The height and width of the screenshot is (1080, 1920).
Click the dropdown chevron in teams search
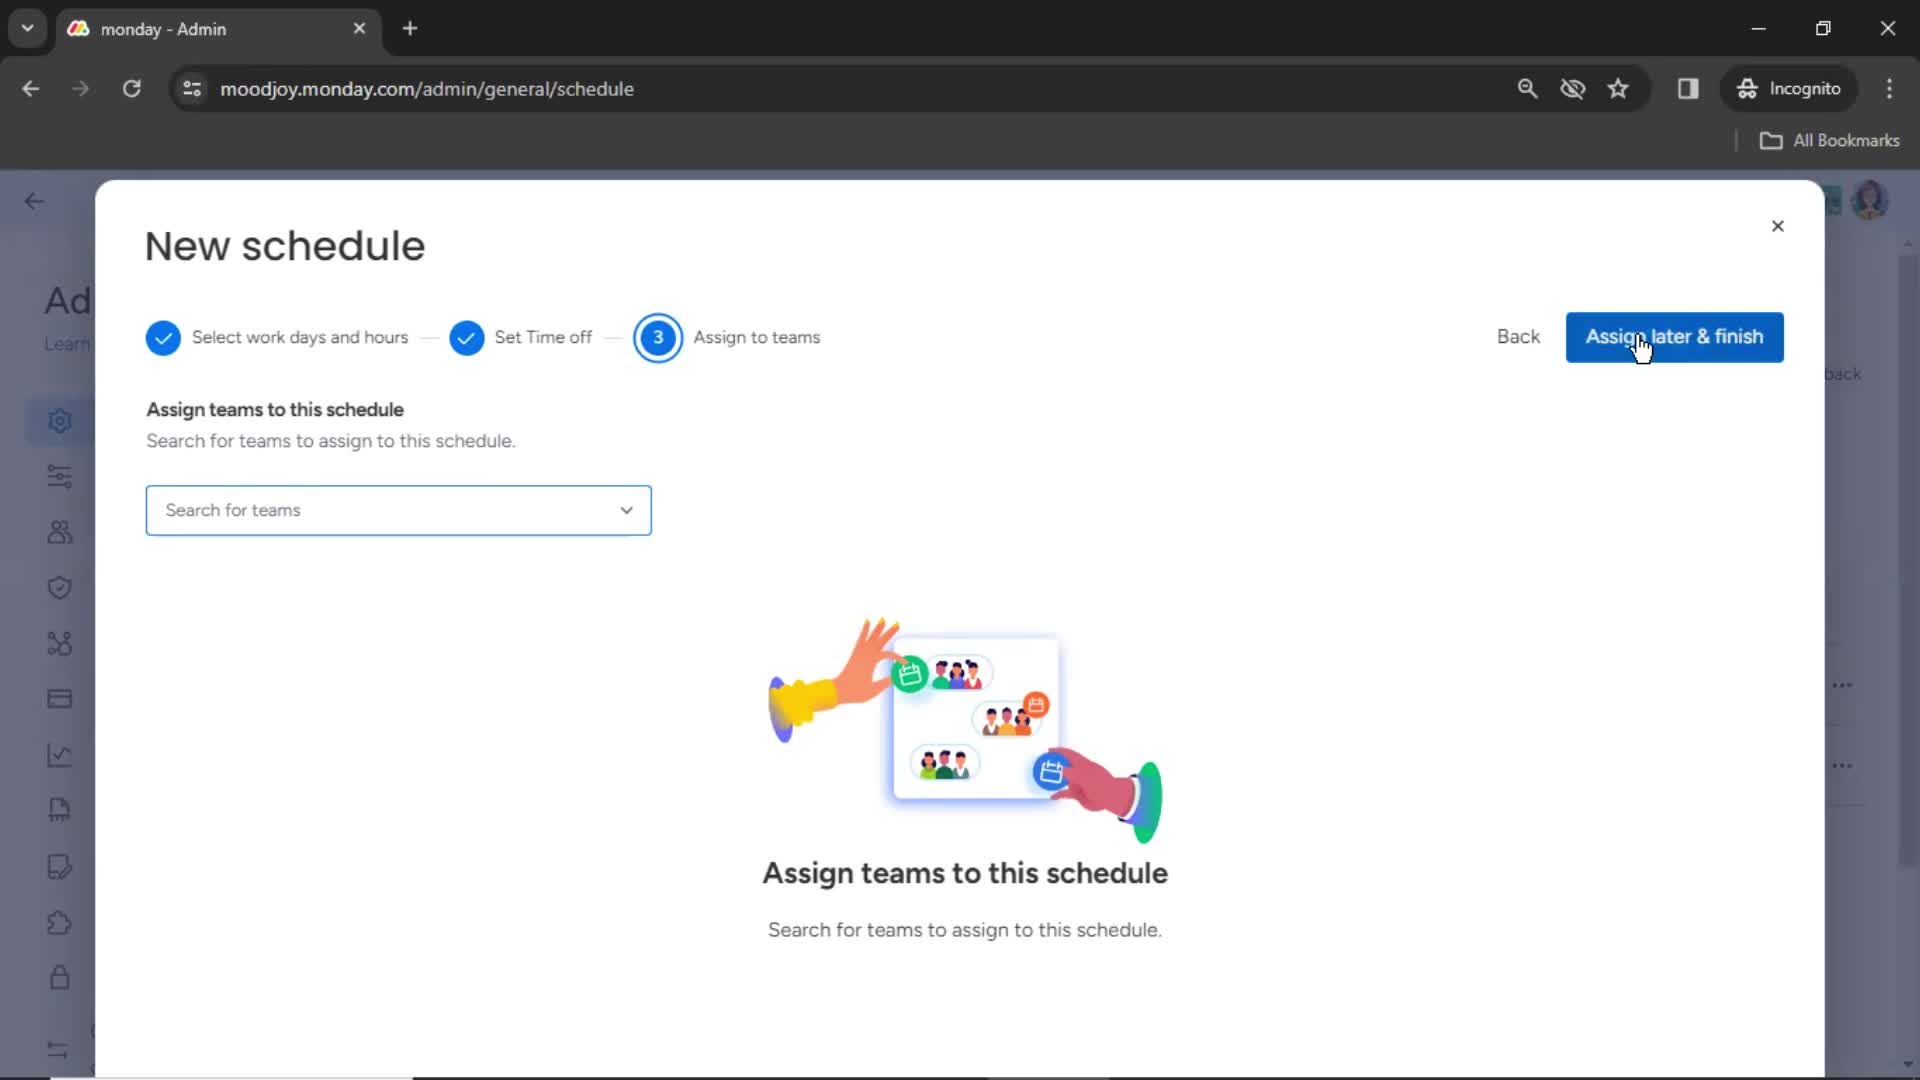tap(626, 510)
